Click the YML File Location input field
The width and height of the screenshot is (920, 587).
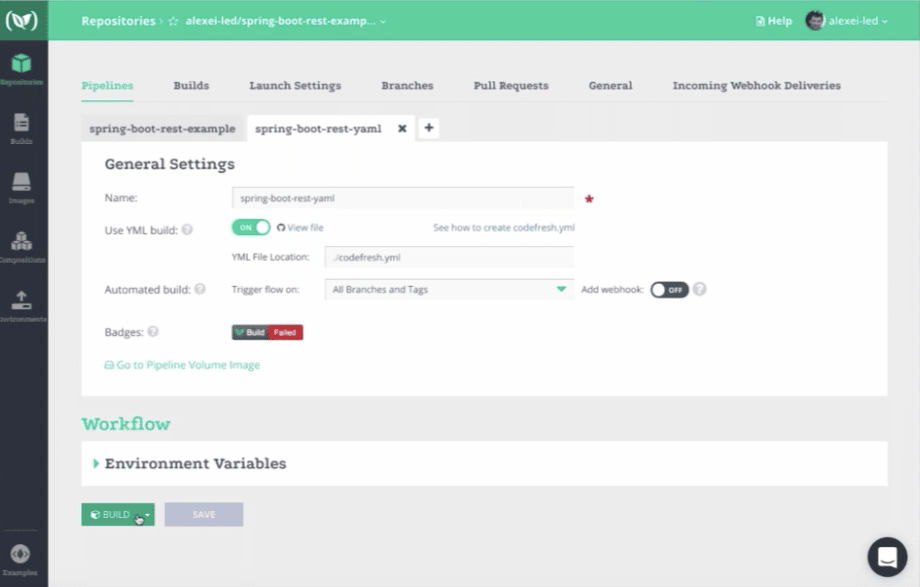pos(449,257)
